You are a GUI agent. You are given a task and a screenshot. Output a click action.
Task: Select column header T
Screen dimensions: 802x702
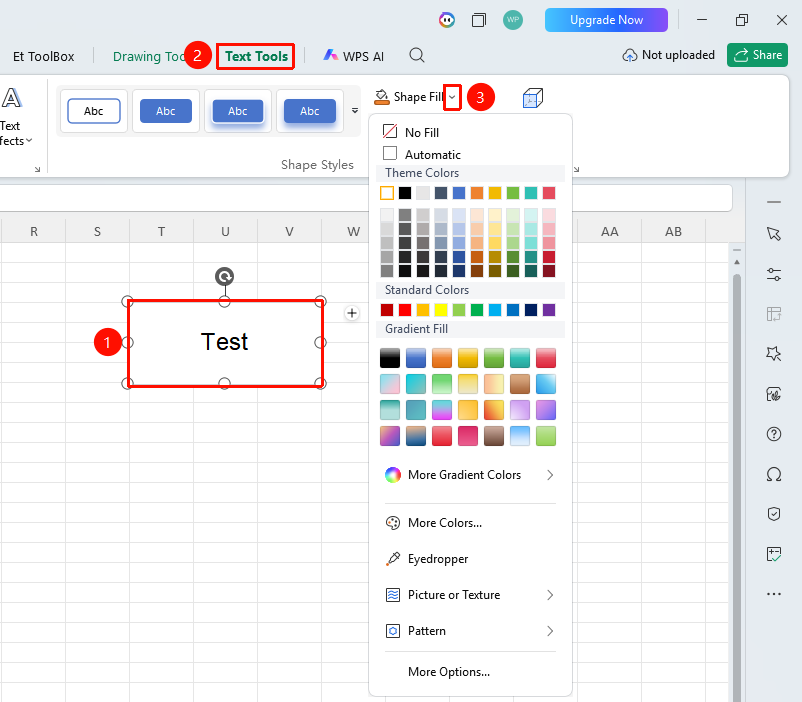[162, 232]
